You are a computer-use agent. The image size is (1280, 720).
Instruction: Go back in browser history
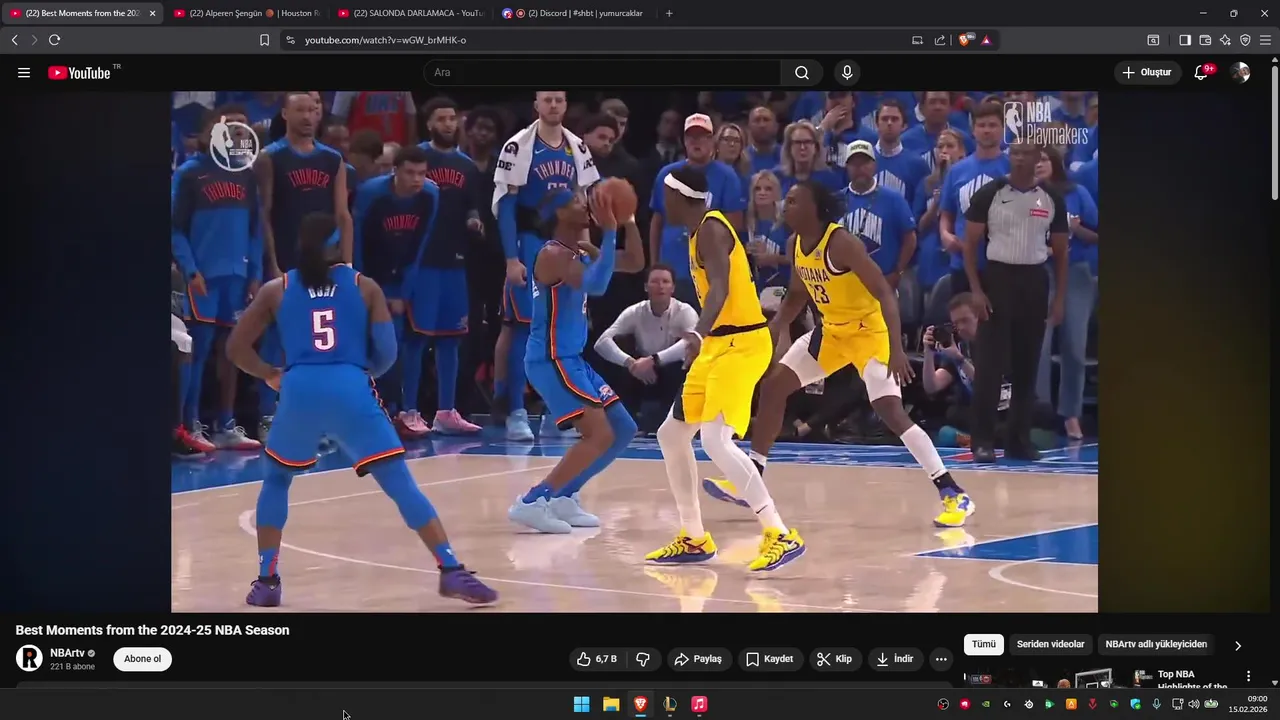tap(14, 40)
